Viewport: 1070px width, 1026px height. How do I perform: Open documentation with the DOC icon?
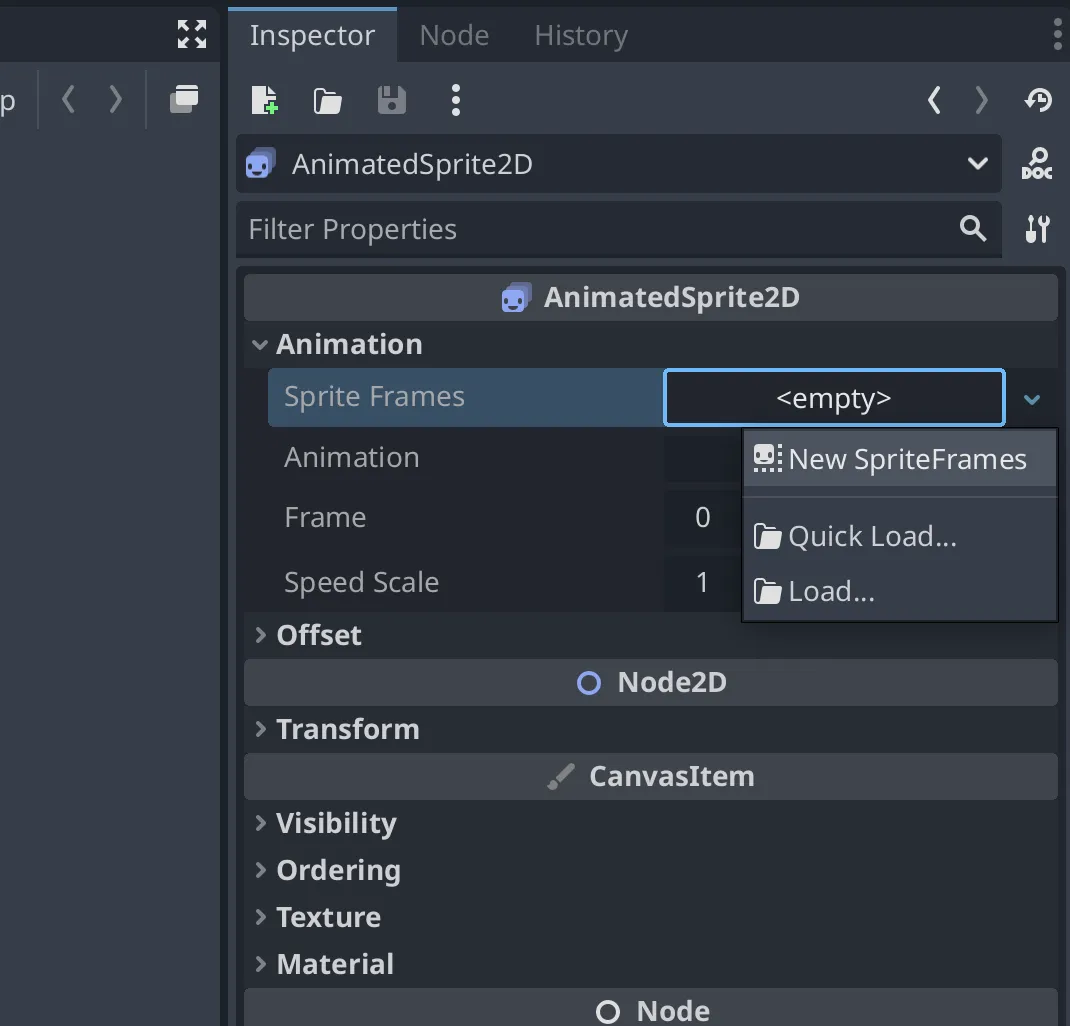pos(1037,164)
